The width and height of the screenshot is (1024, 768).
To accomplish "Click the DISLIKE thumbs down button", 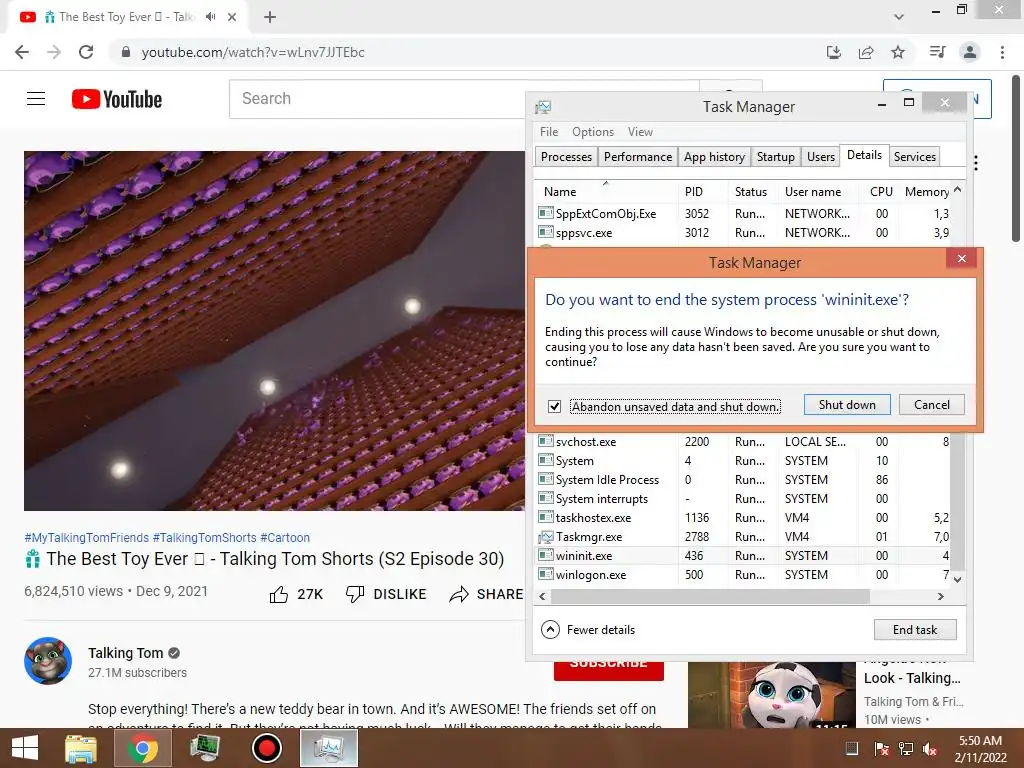I will point(386,594).
